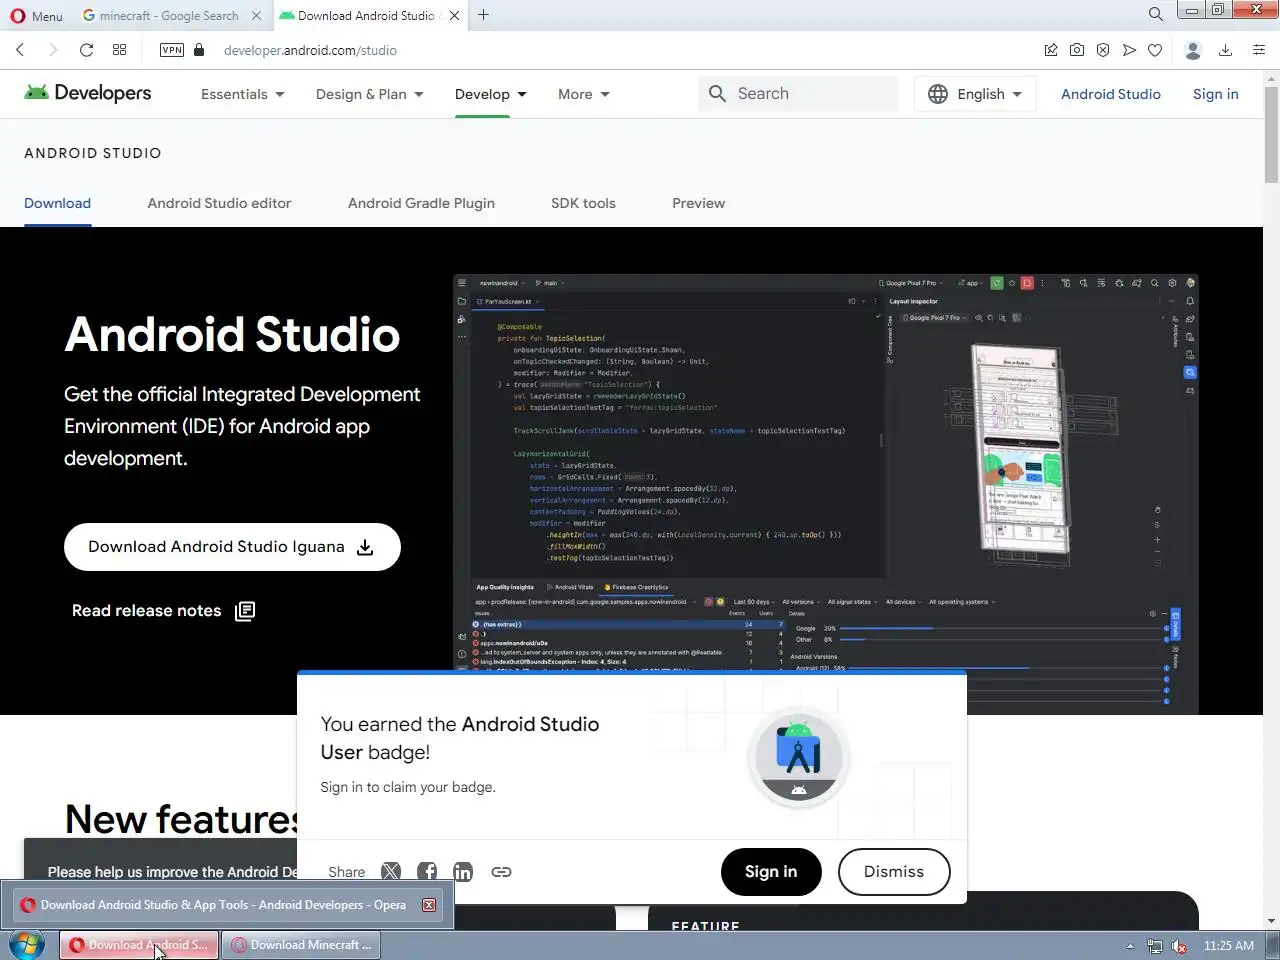Screen dimensions: 1280x960
Task: Close the taskbar preview tooltip
Action: pos(429,905)
